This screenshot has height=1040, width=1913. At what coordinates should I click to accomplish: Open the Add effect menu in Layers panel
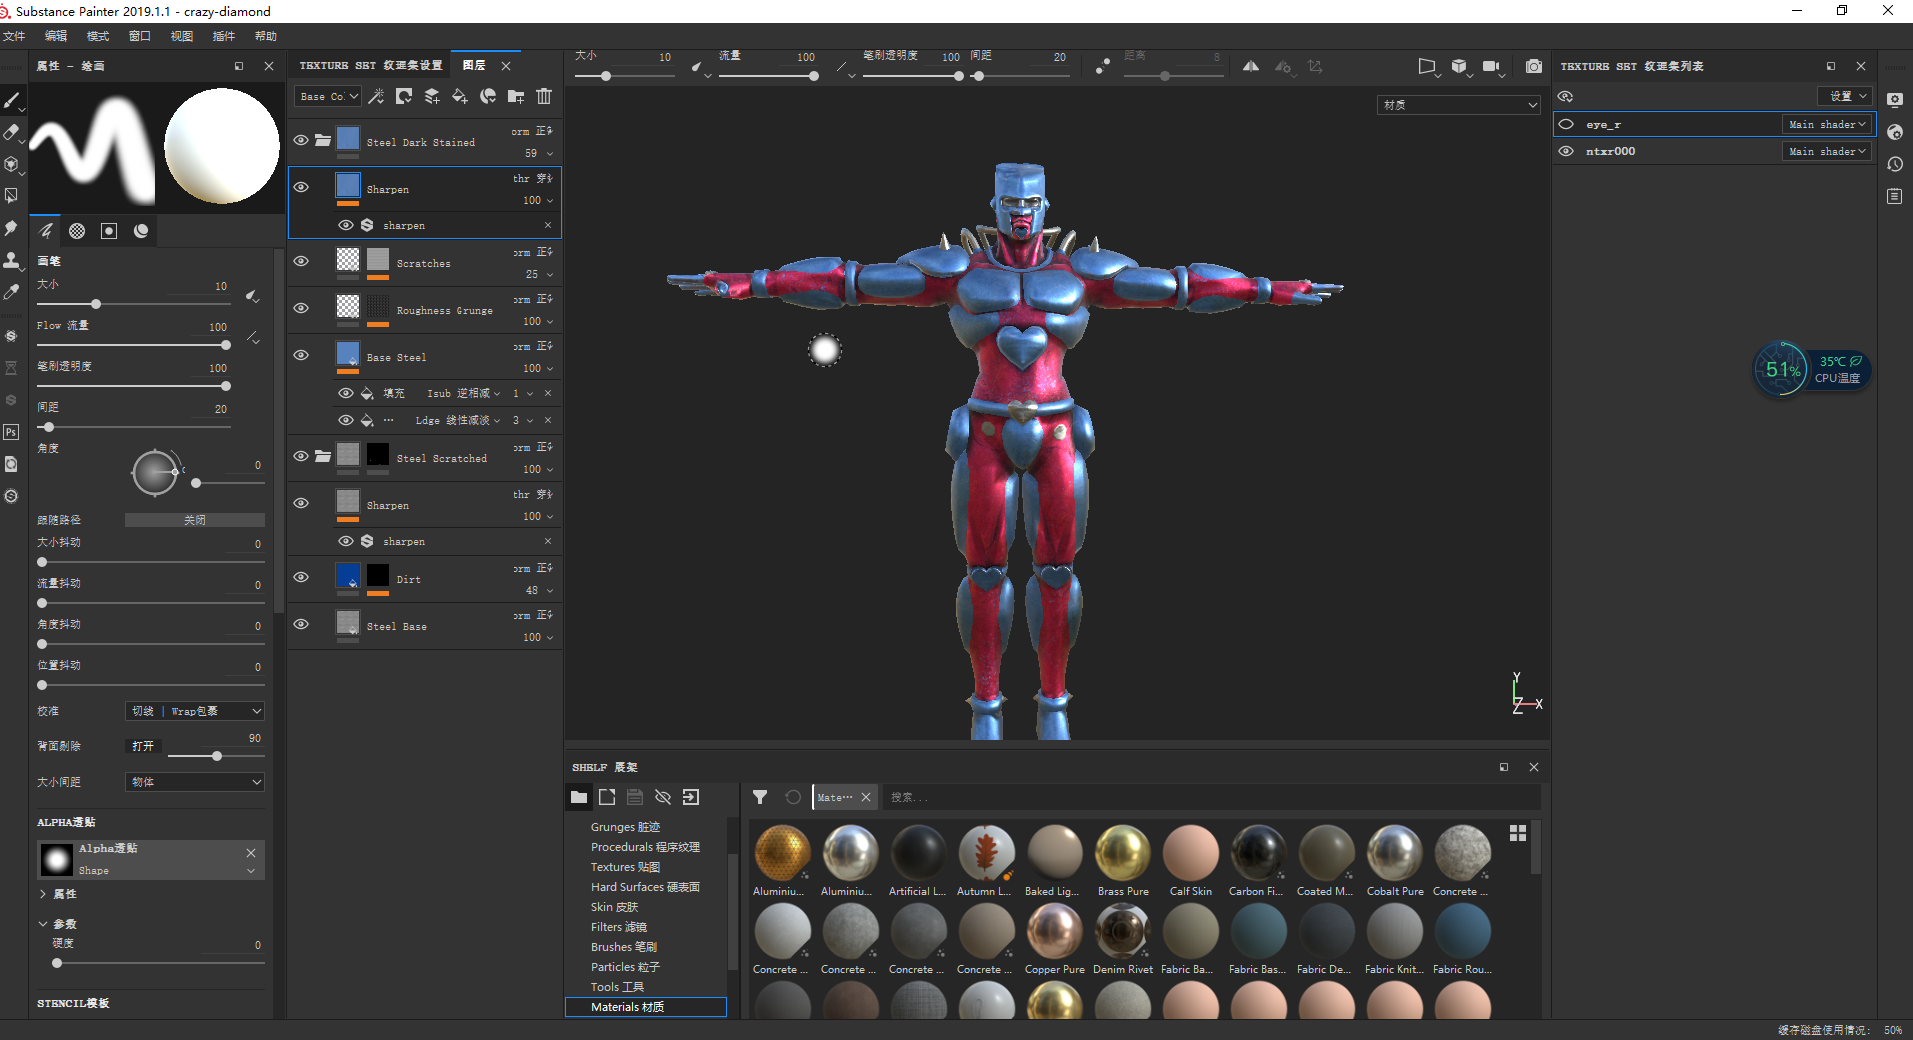[377, 96]
